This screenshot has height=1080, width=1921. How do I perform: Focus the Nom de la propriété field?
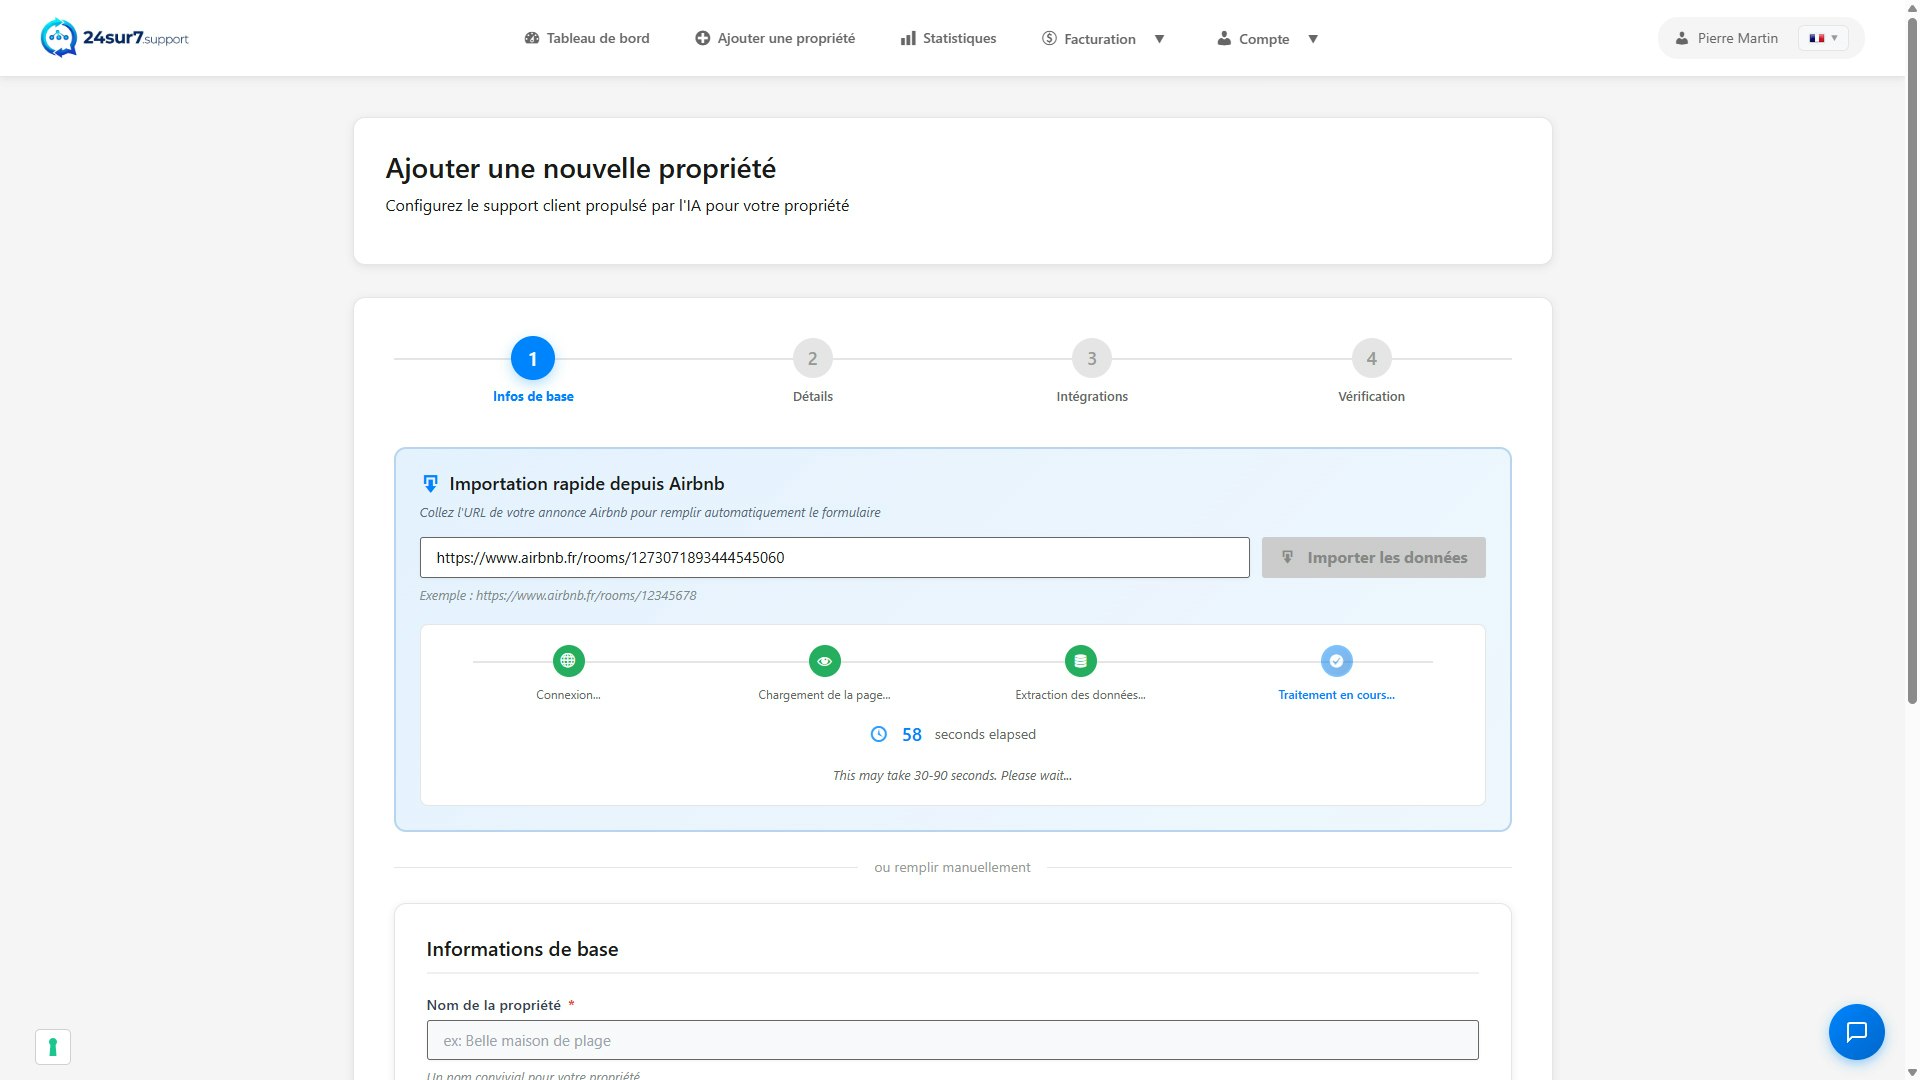(951, 1040)
